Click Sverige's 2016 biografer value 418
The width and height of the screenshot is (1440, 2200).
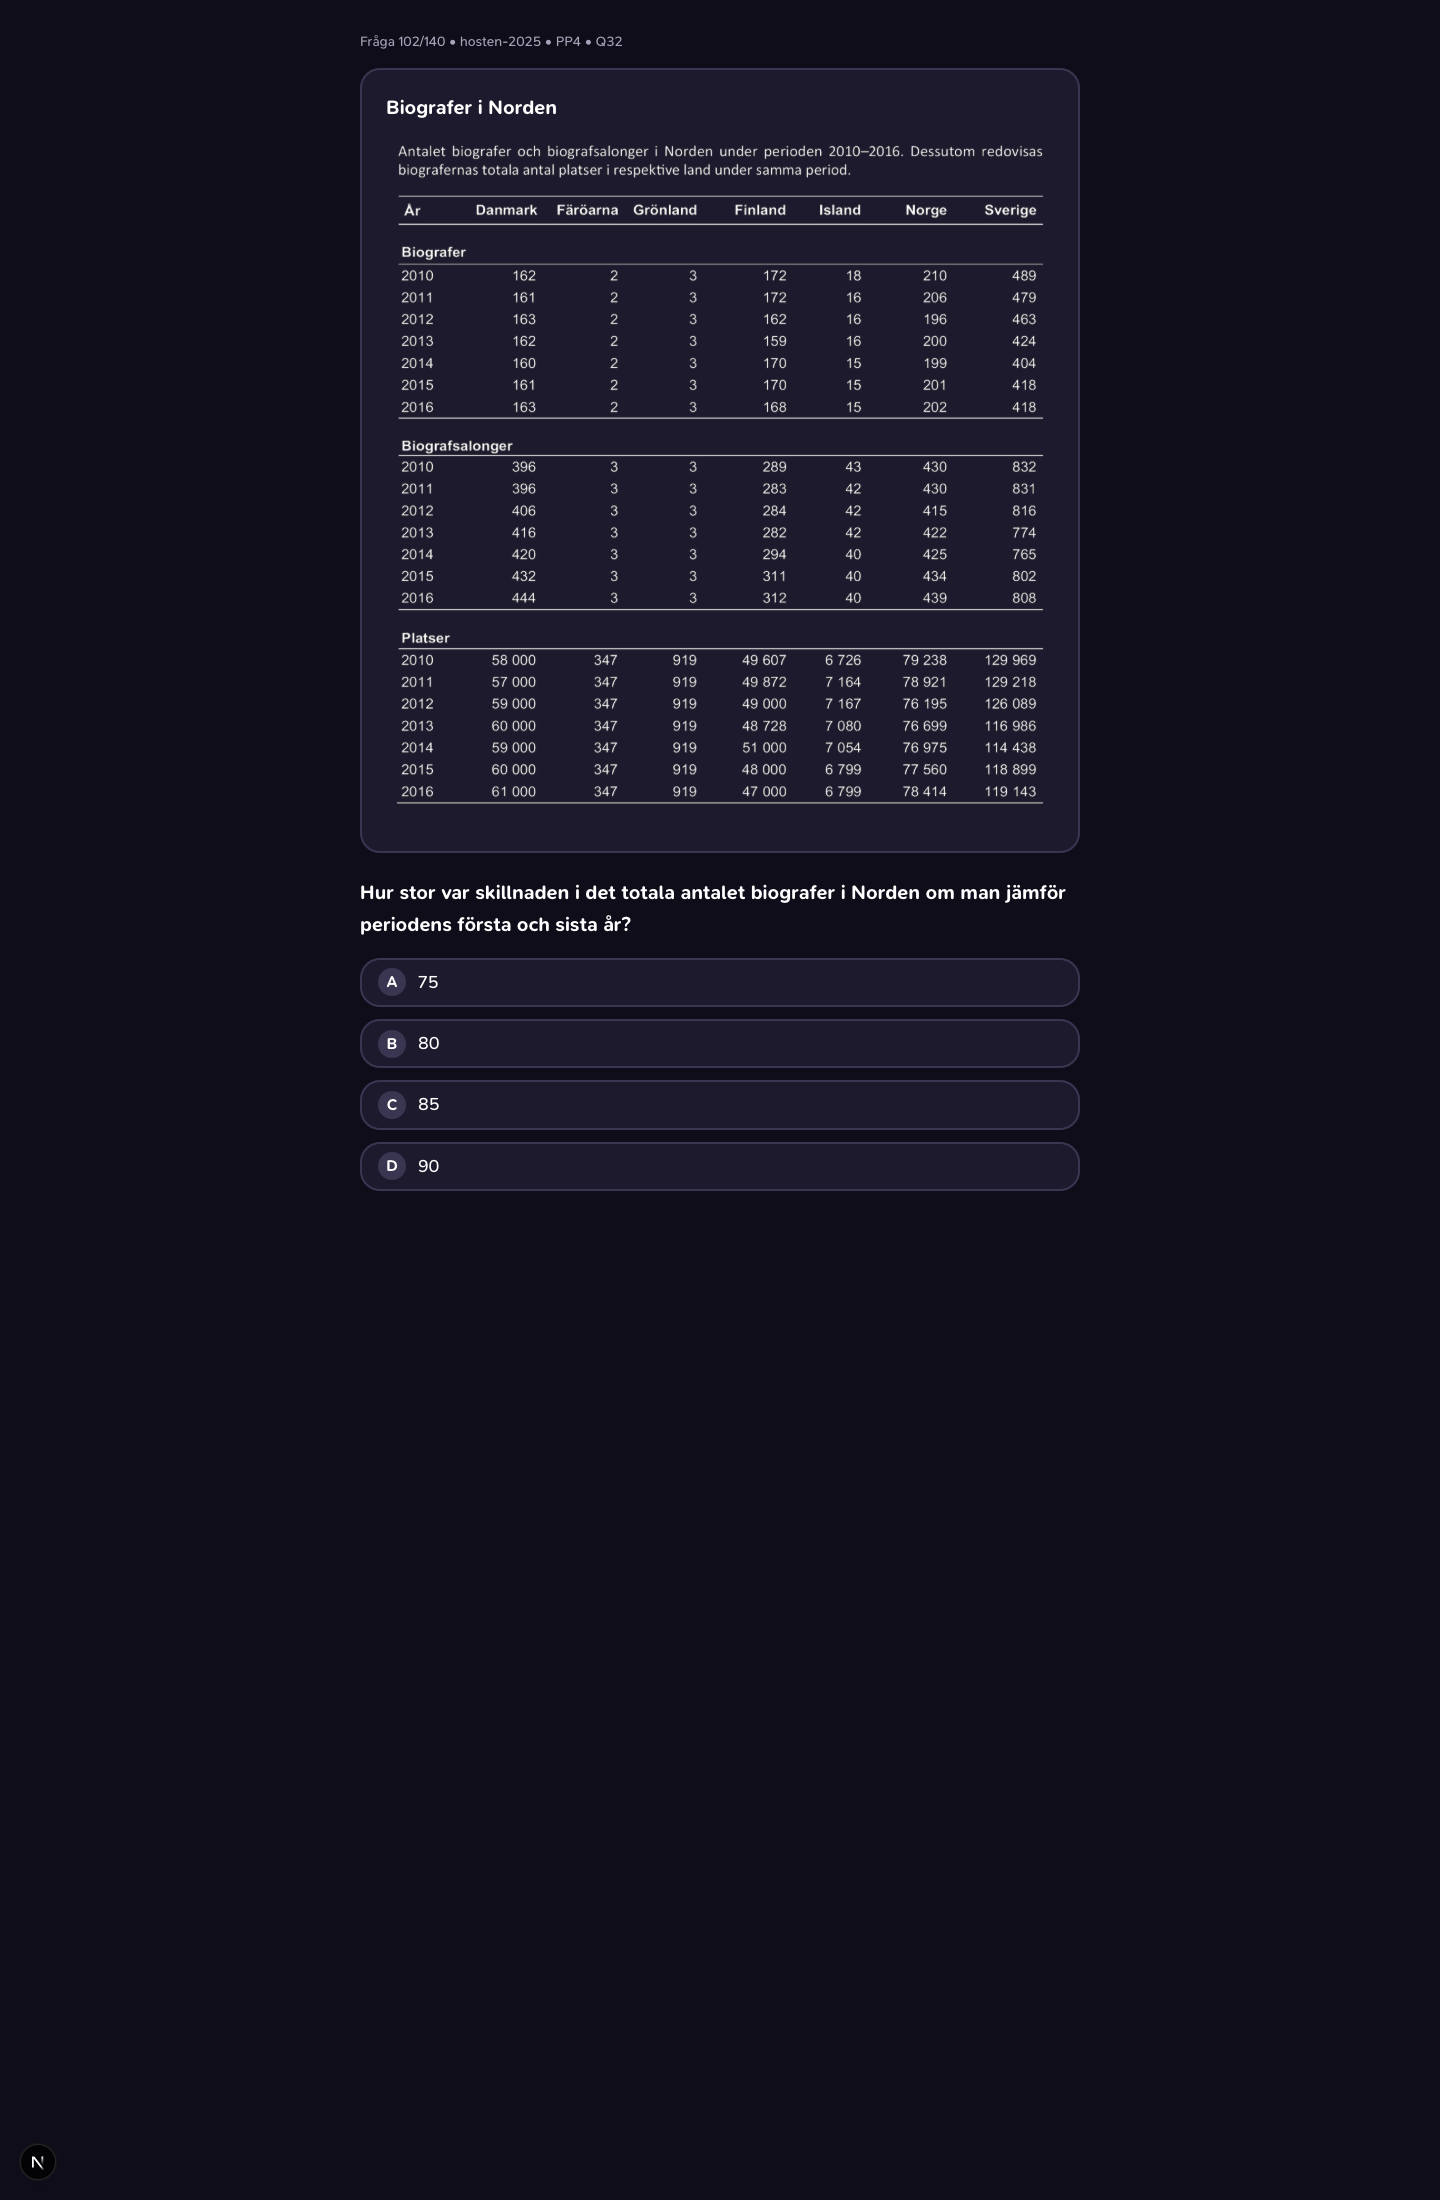pyautogui.click(x=1024, y=408)
